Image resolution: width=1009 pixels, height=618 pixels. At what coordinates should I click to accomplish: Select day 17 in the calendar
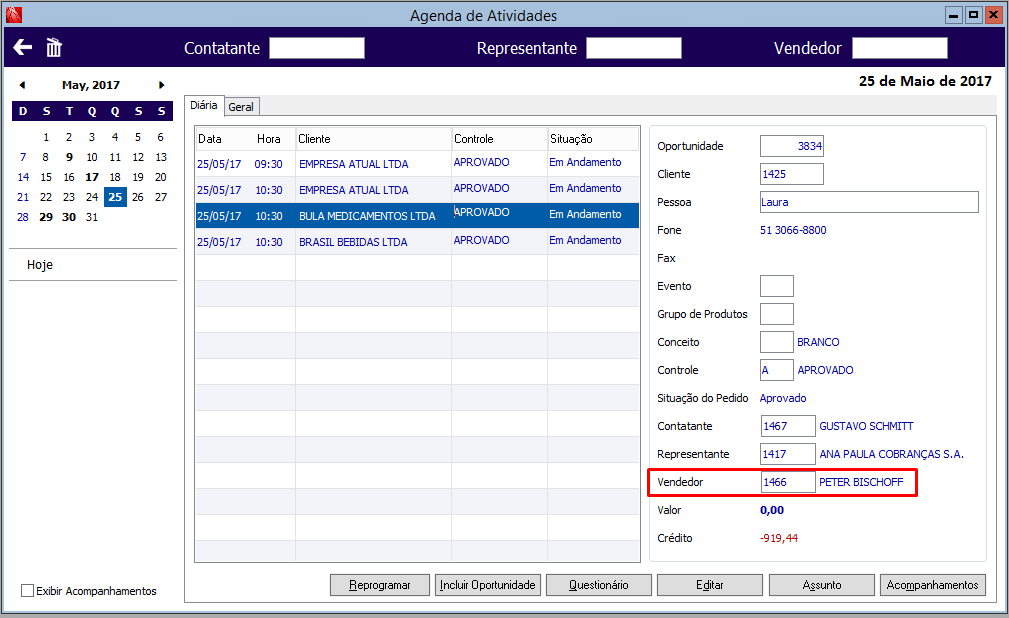(x=92, y=177)
